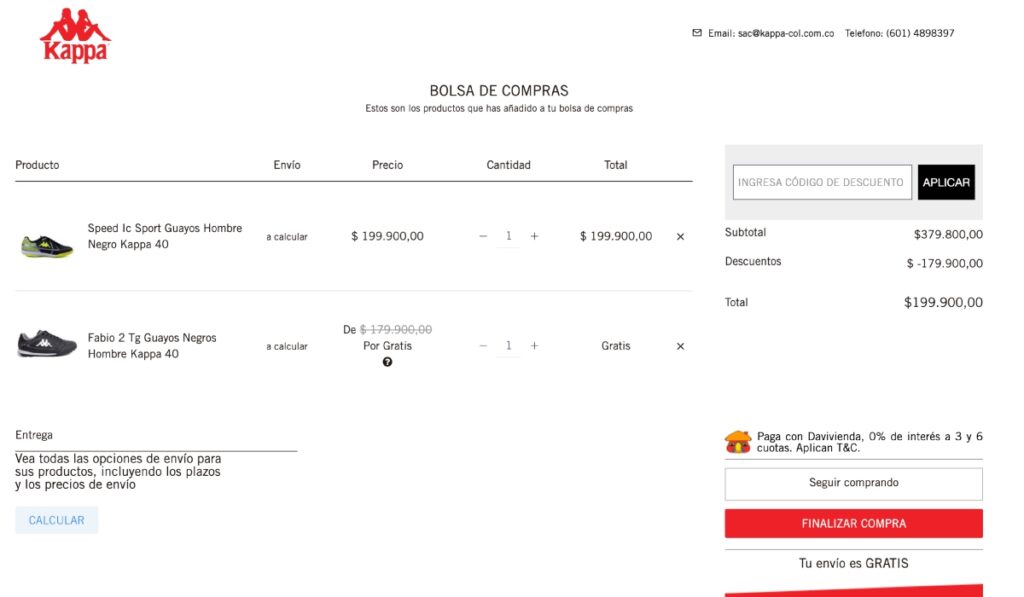The image size is (1024, 597).
Task: Open Speed Ic Sport Guayos Hombre product link
Action: pyautogui.click(x=165, y=236)
